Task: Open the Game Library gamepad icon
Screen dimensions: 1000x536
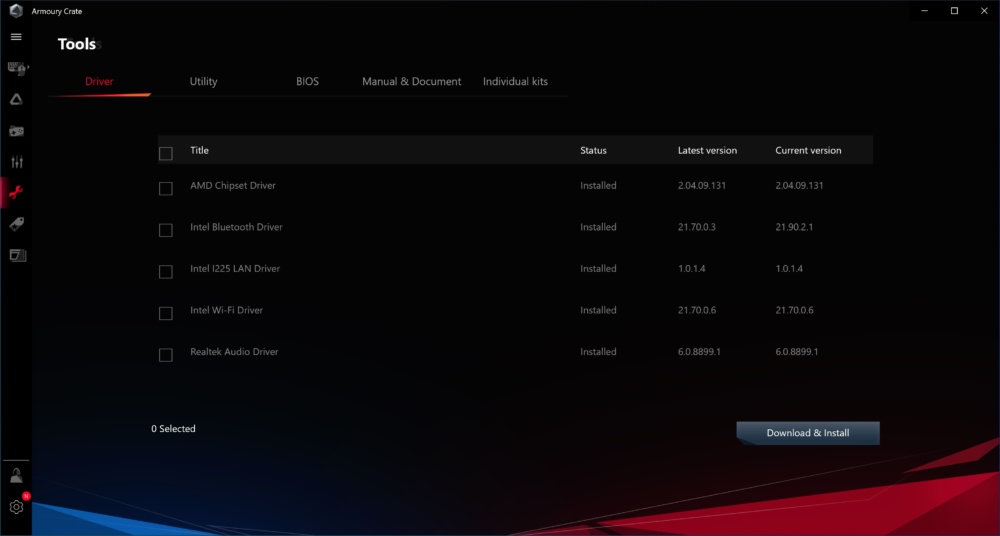Action: [x=16, y=131]
